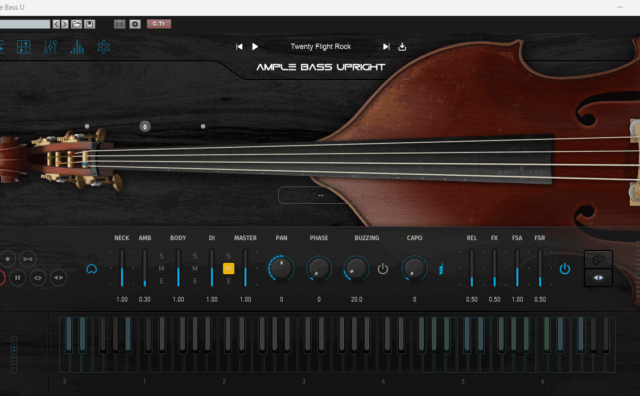
Task: Open the AMB channel E editor
Action: [162, 281]
